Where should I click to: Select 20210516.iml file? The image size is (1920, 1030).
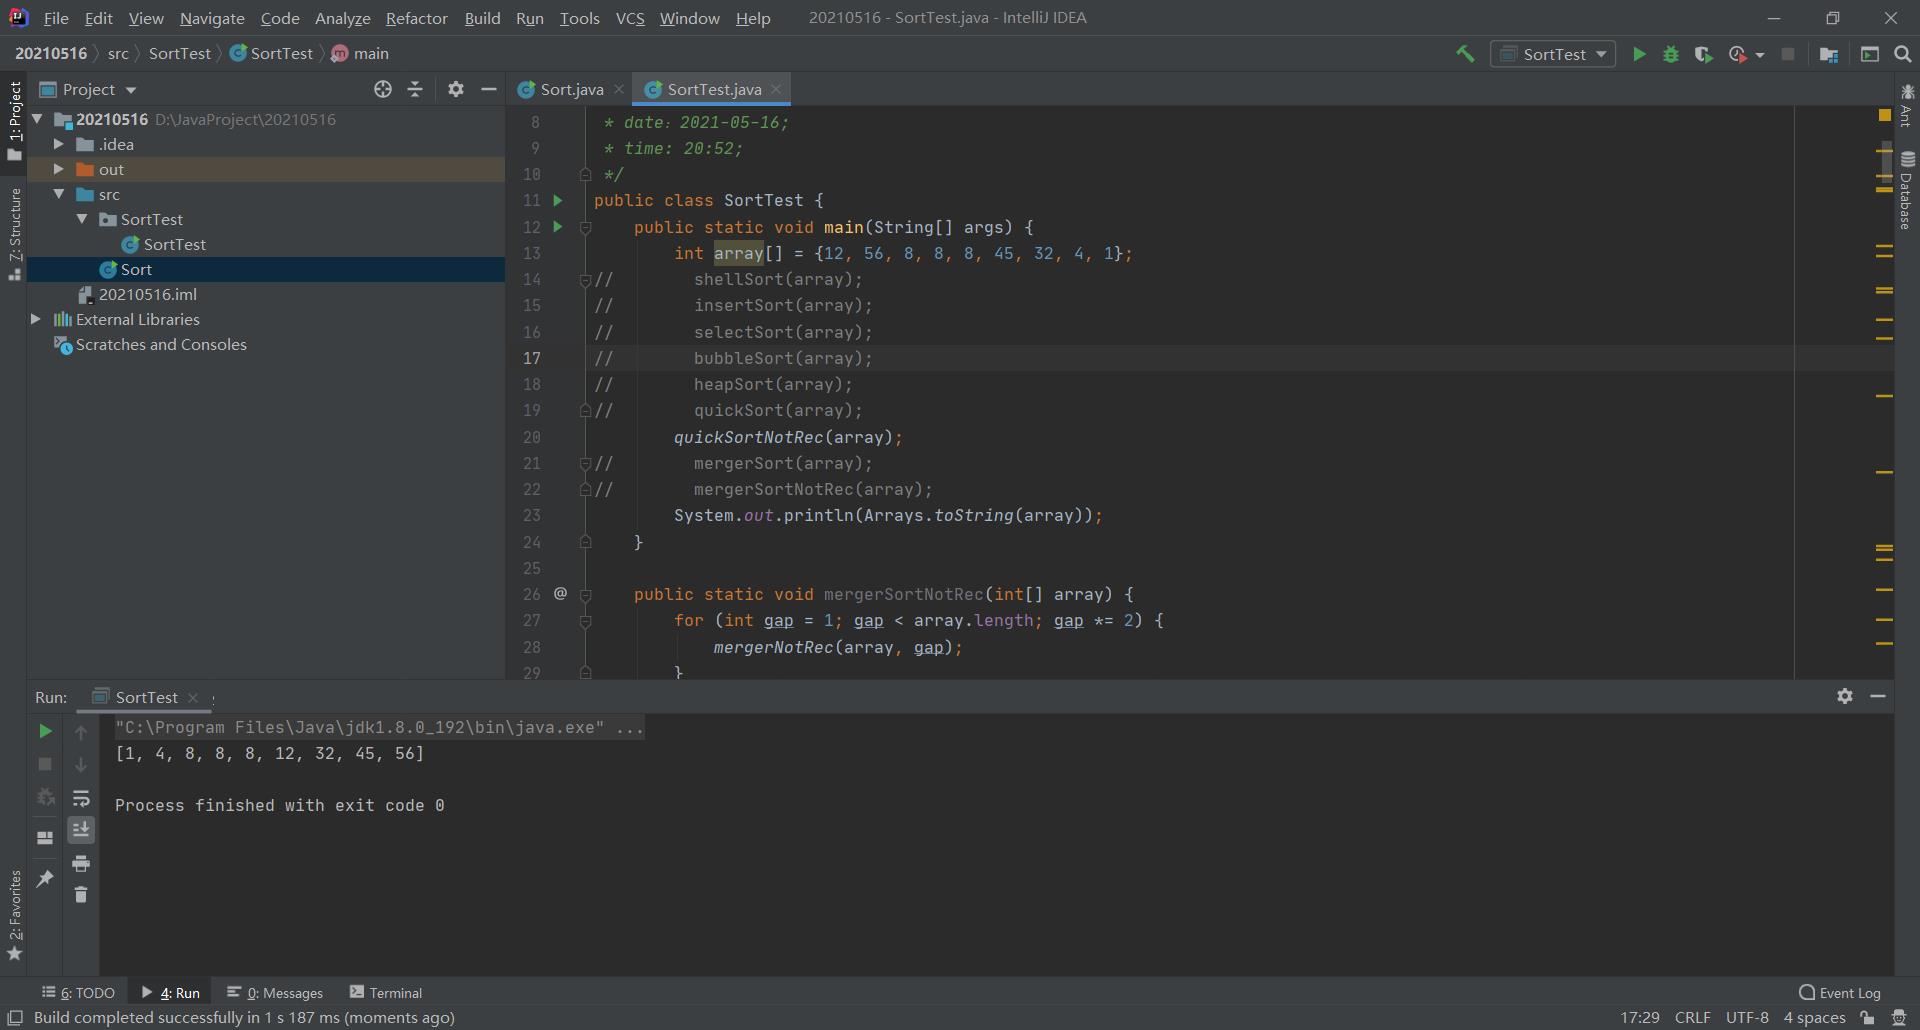coord(266,294)
